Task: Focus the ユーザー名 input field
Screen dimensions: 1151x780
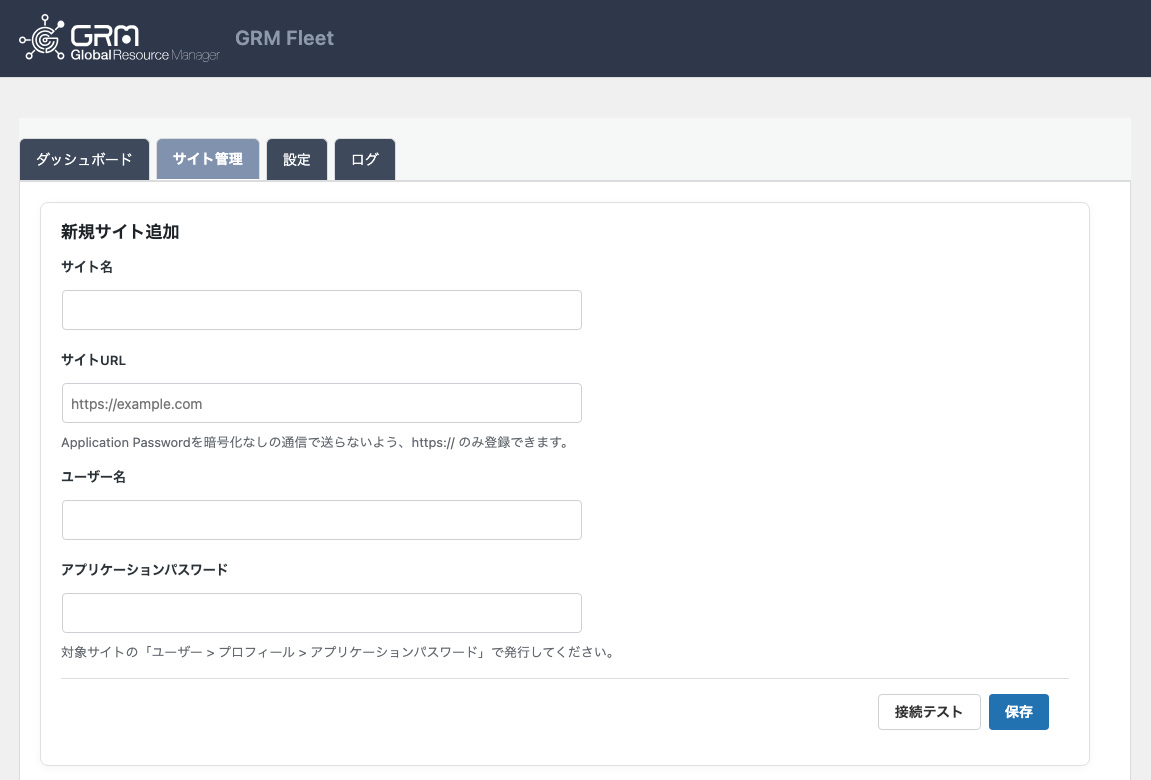Action: (322, 520)
